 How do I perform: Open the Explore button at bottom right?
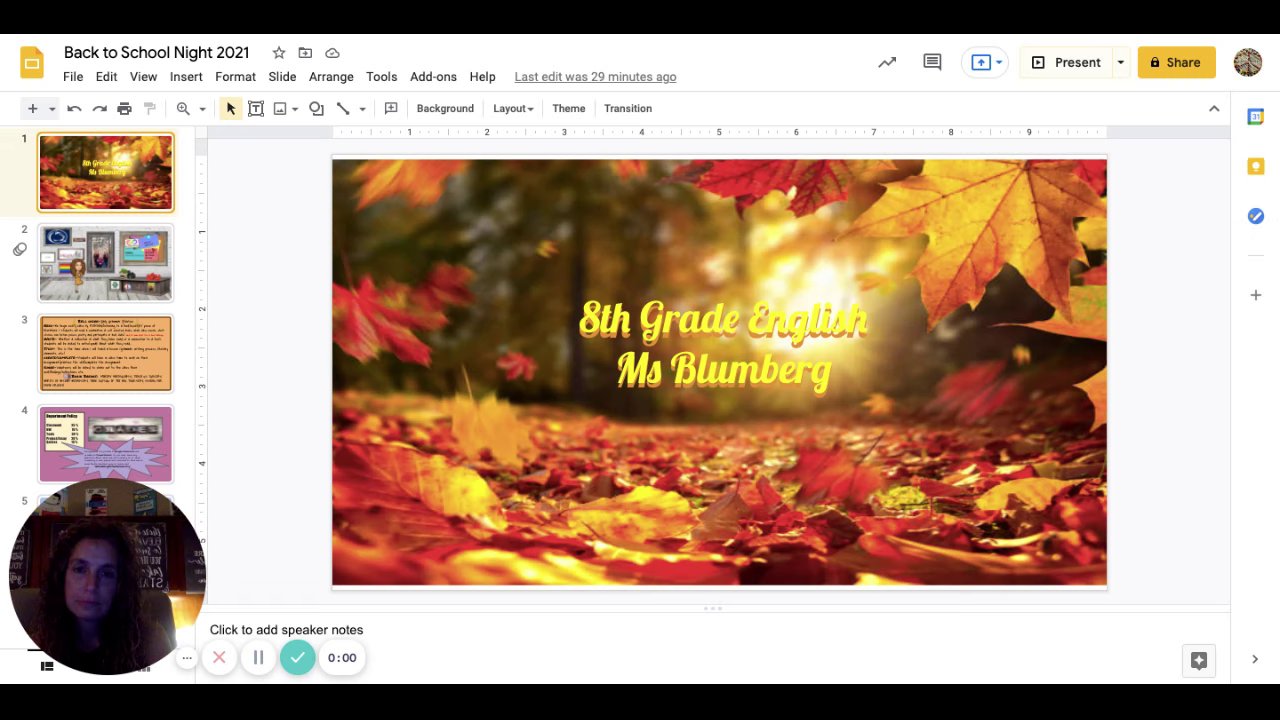point(1199,660)
